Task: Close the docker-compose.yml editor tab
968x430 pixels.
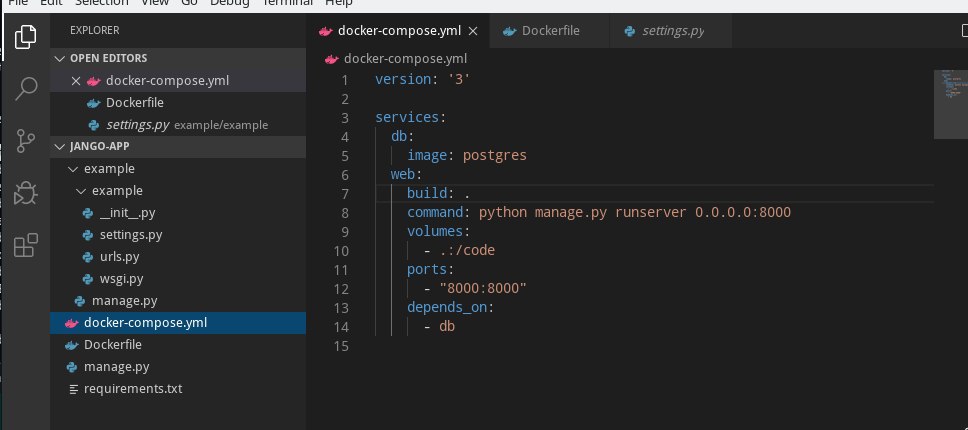Action: pos(473,31)
